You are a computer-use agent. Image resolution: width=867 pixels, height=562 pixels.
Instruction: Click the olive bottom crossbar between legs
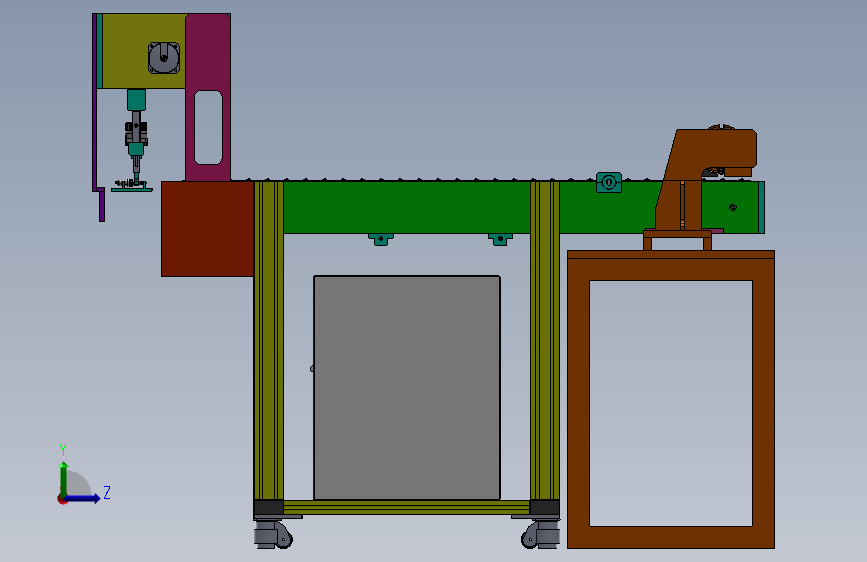[x=406, y=507]
